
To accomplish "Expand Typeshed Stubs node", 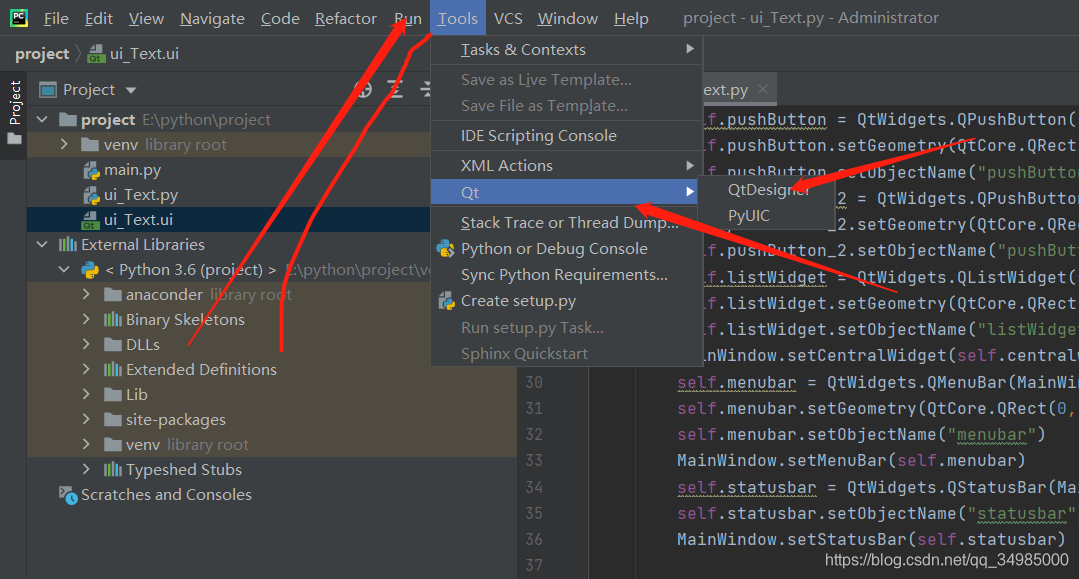I will [86, 470].
